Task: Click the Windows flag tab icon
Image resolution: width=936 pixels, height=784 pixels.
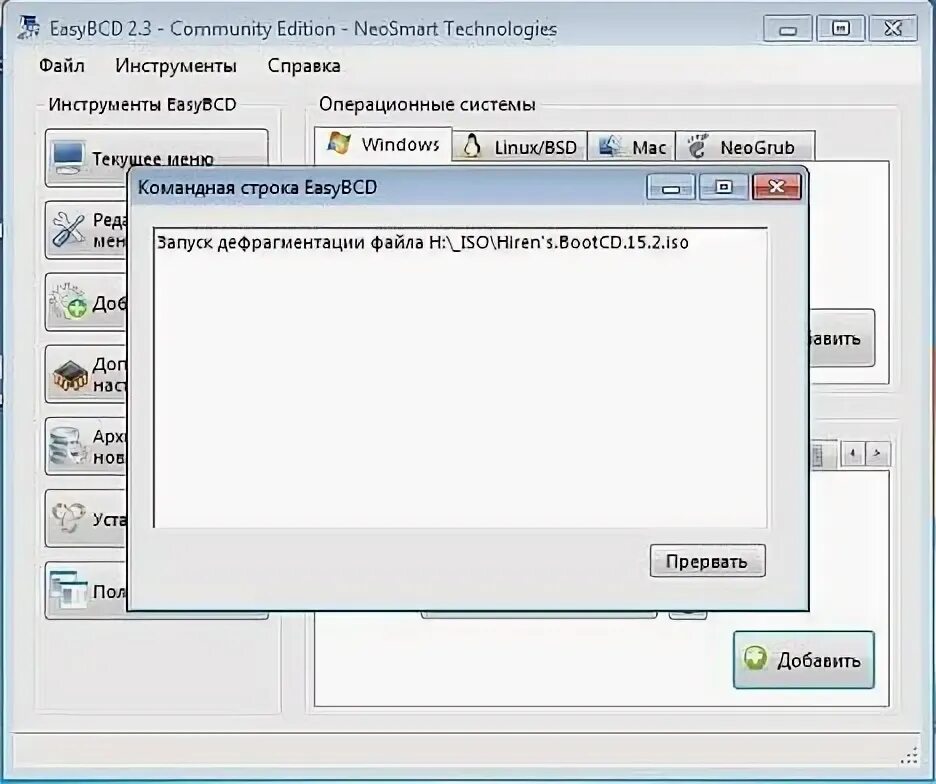Action: click(340, 143)
